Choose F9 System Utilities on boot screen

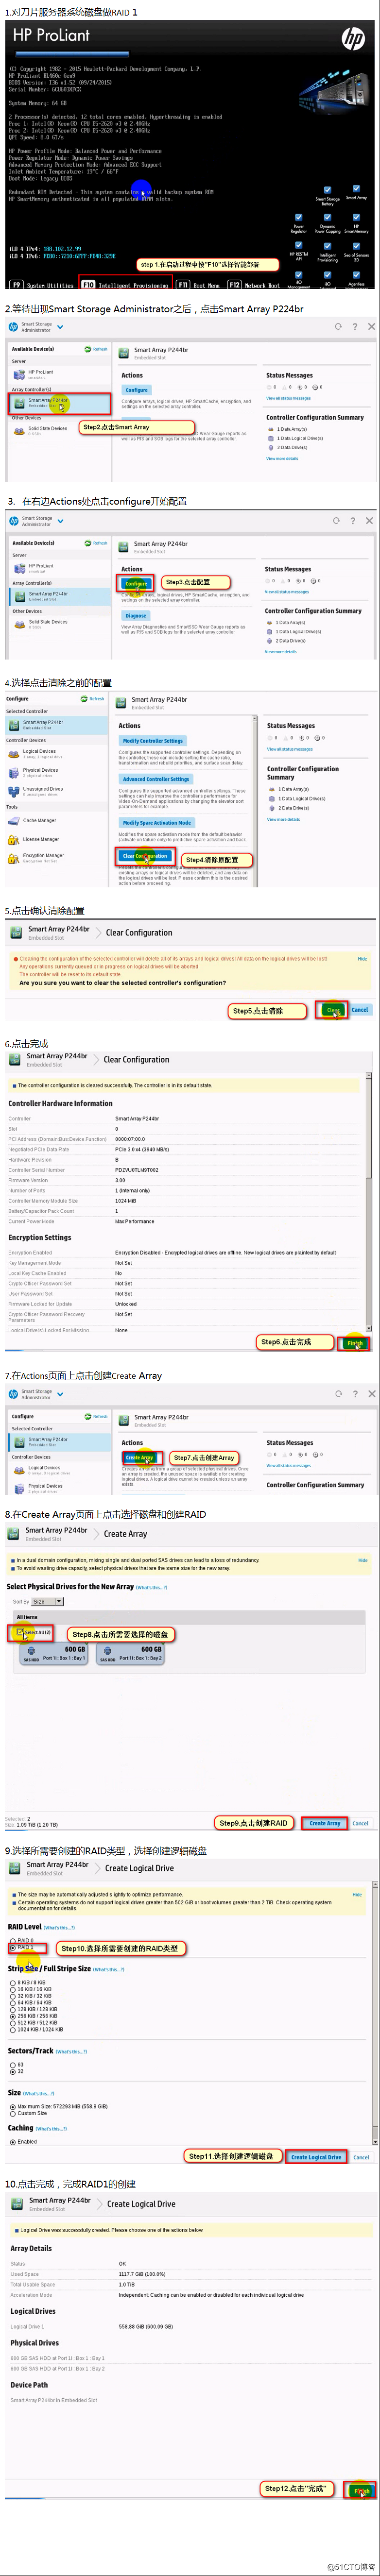42,285
